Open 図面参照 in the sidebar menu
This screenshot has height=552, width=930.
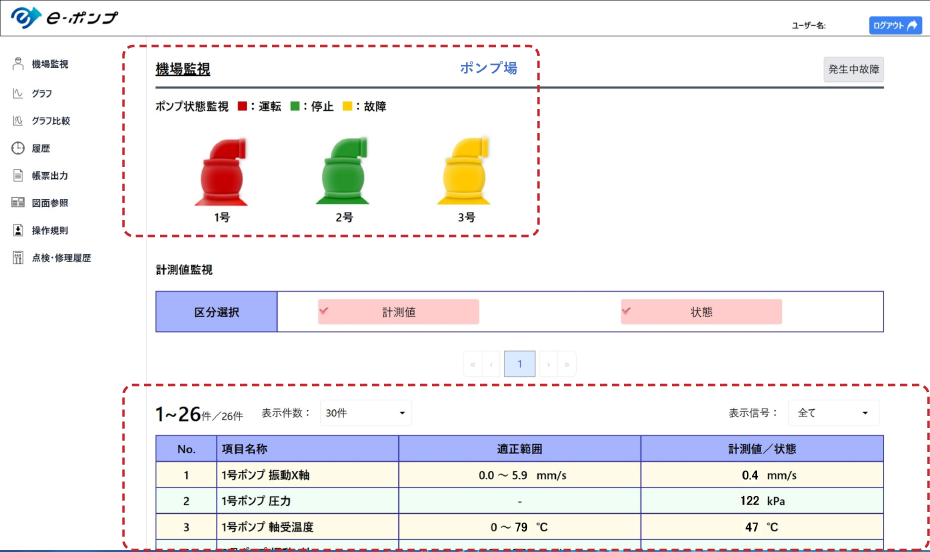tap(50, 203)
